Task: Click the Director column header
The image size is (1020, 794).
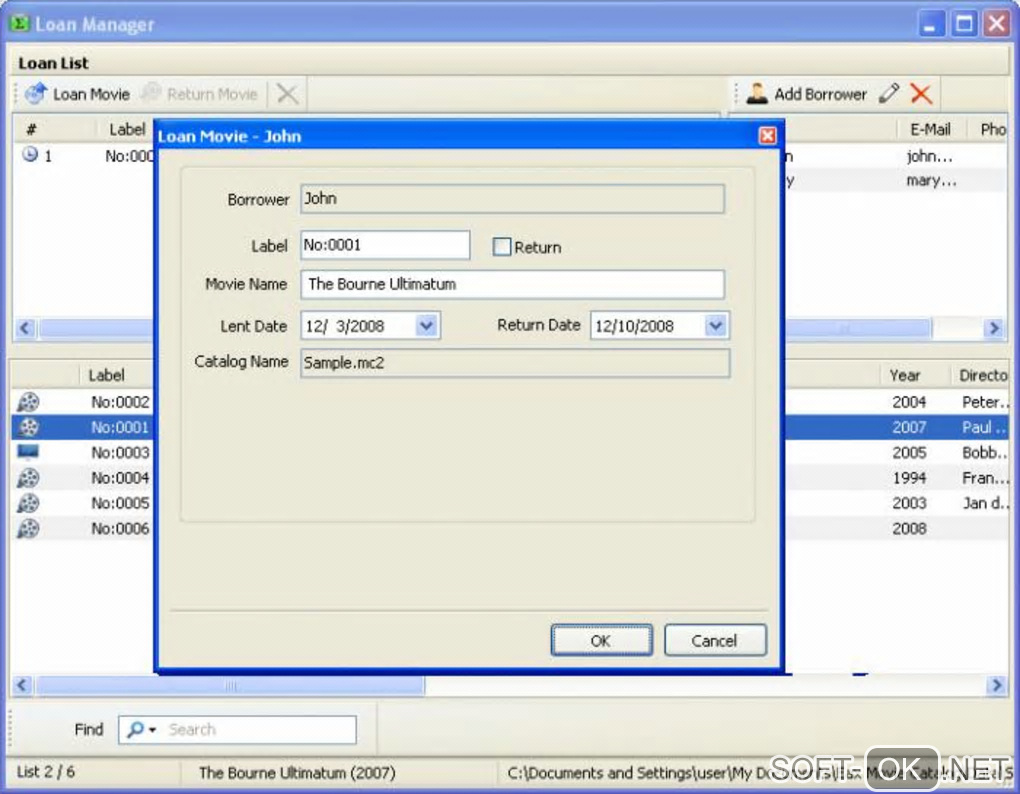Action: (983, 375)
